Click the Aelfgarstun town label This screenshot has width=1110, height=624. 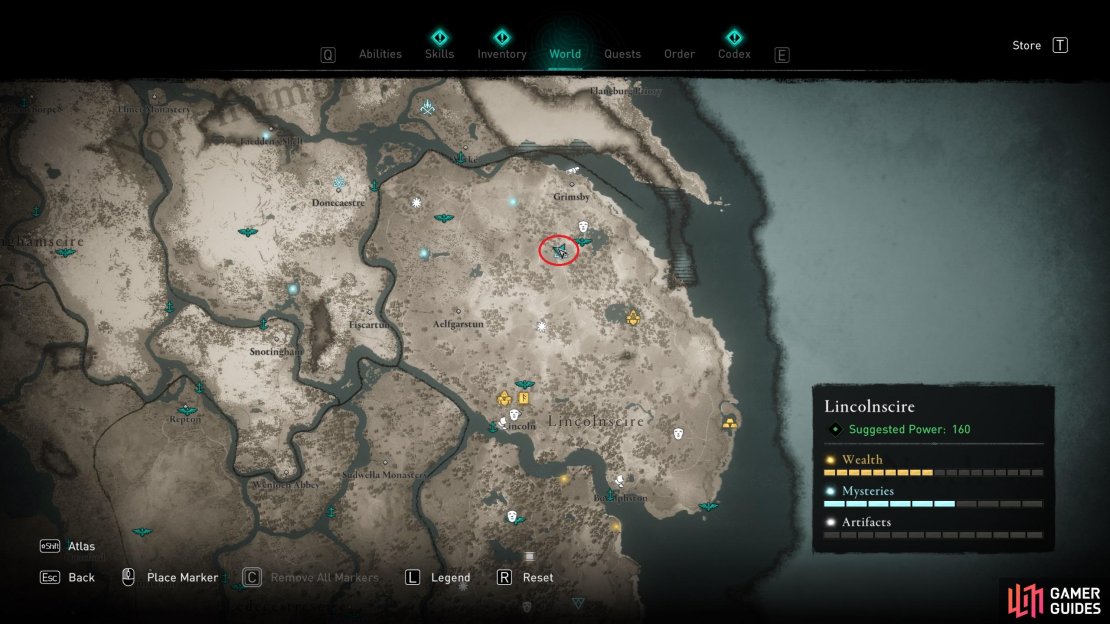click(458, 324)
